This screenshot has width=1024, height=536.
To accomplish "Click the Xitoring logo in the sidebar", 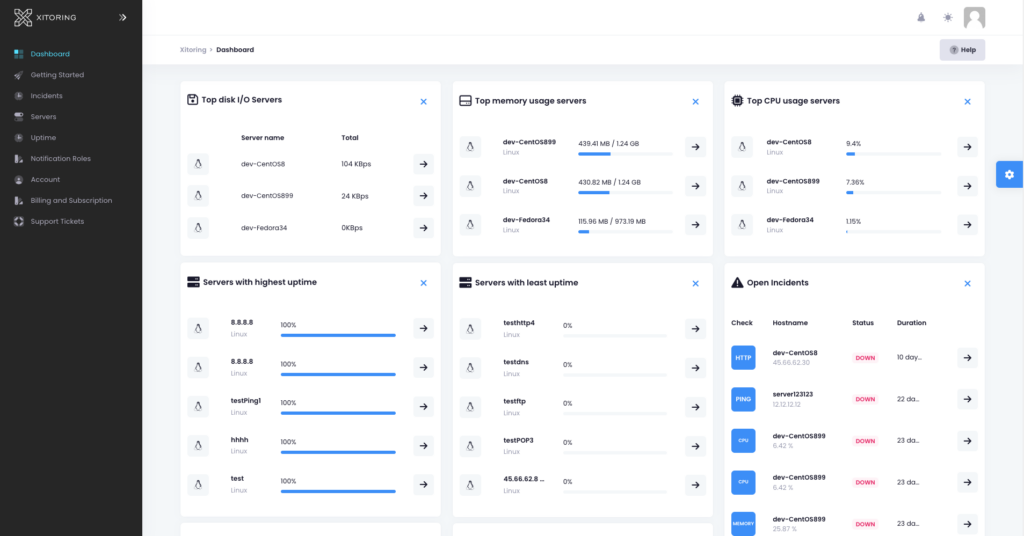I will [45, 18].
